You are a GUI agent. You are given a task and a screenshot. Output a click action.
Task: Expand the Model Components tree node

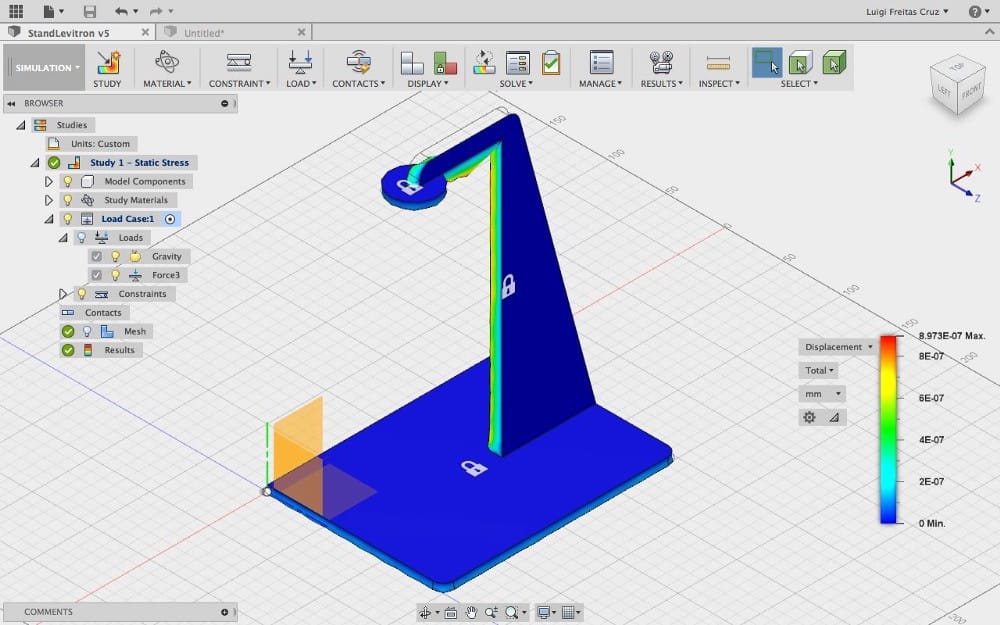point(48,182)
